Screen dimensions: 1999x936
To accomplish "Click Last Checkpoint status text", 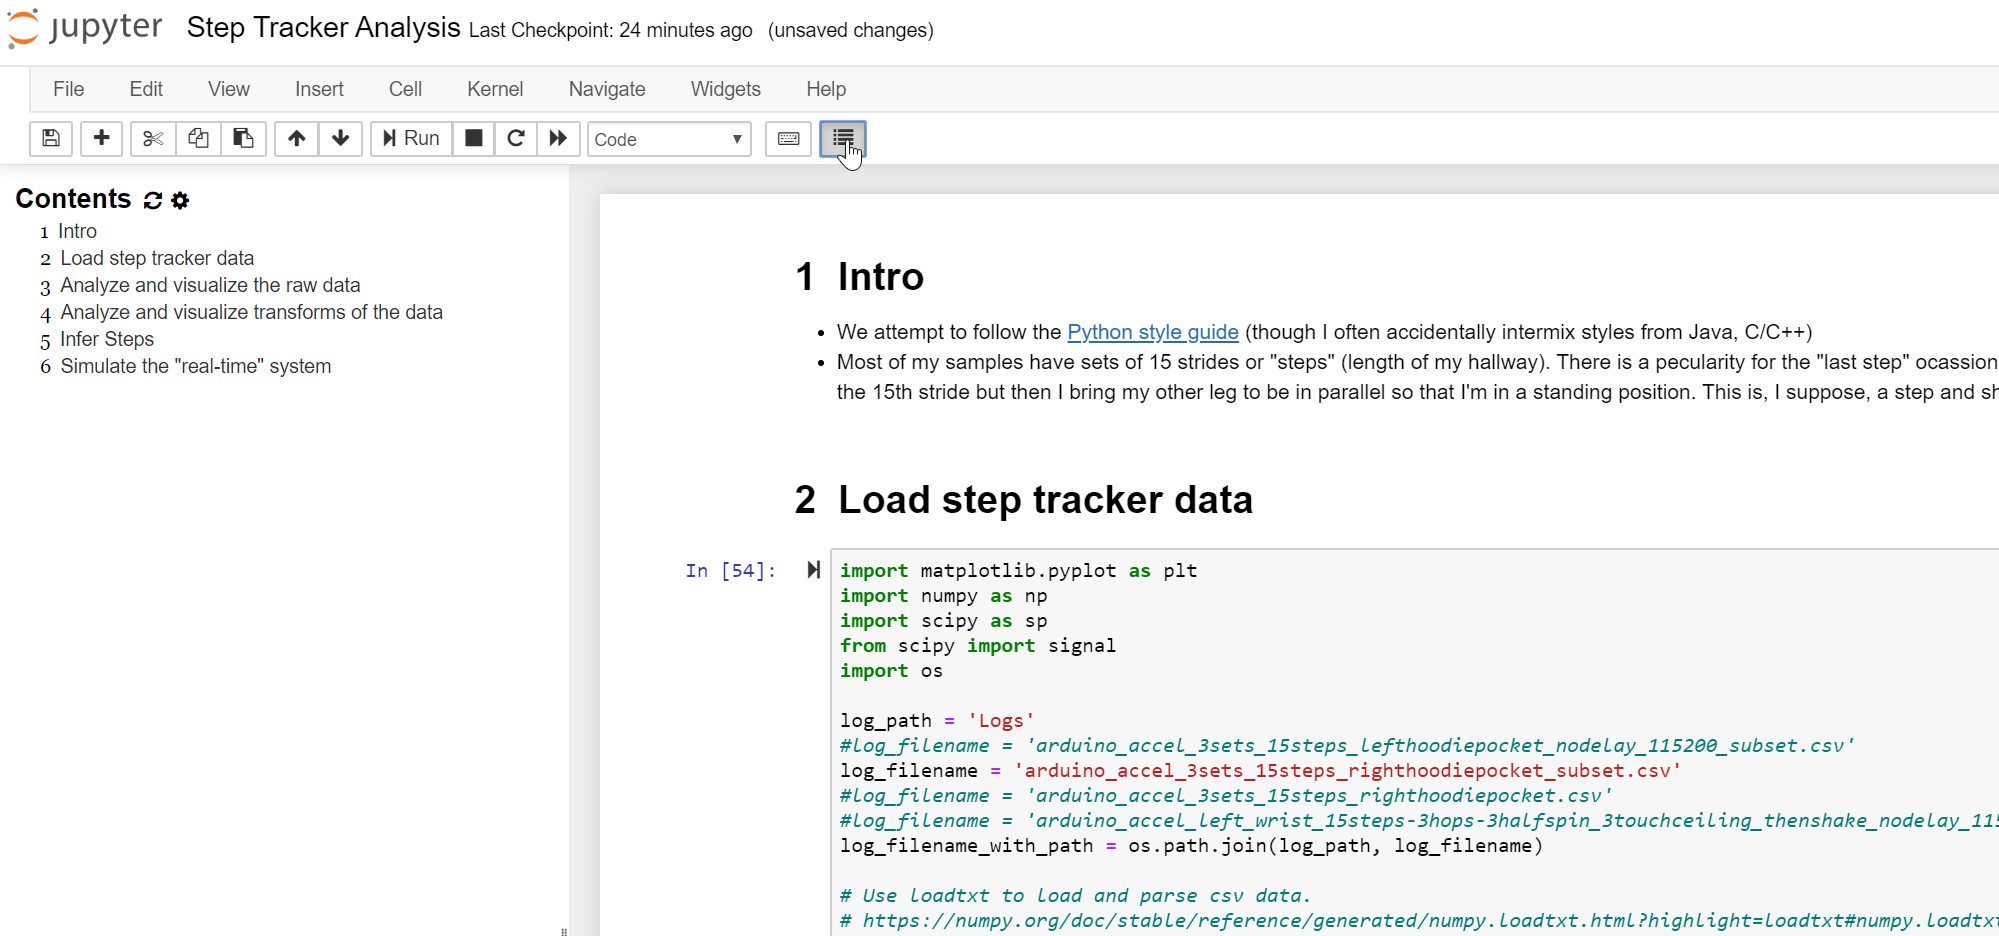I will 610,30.
